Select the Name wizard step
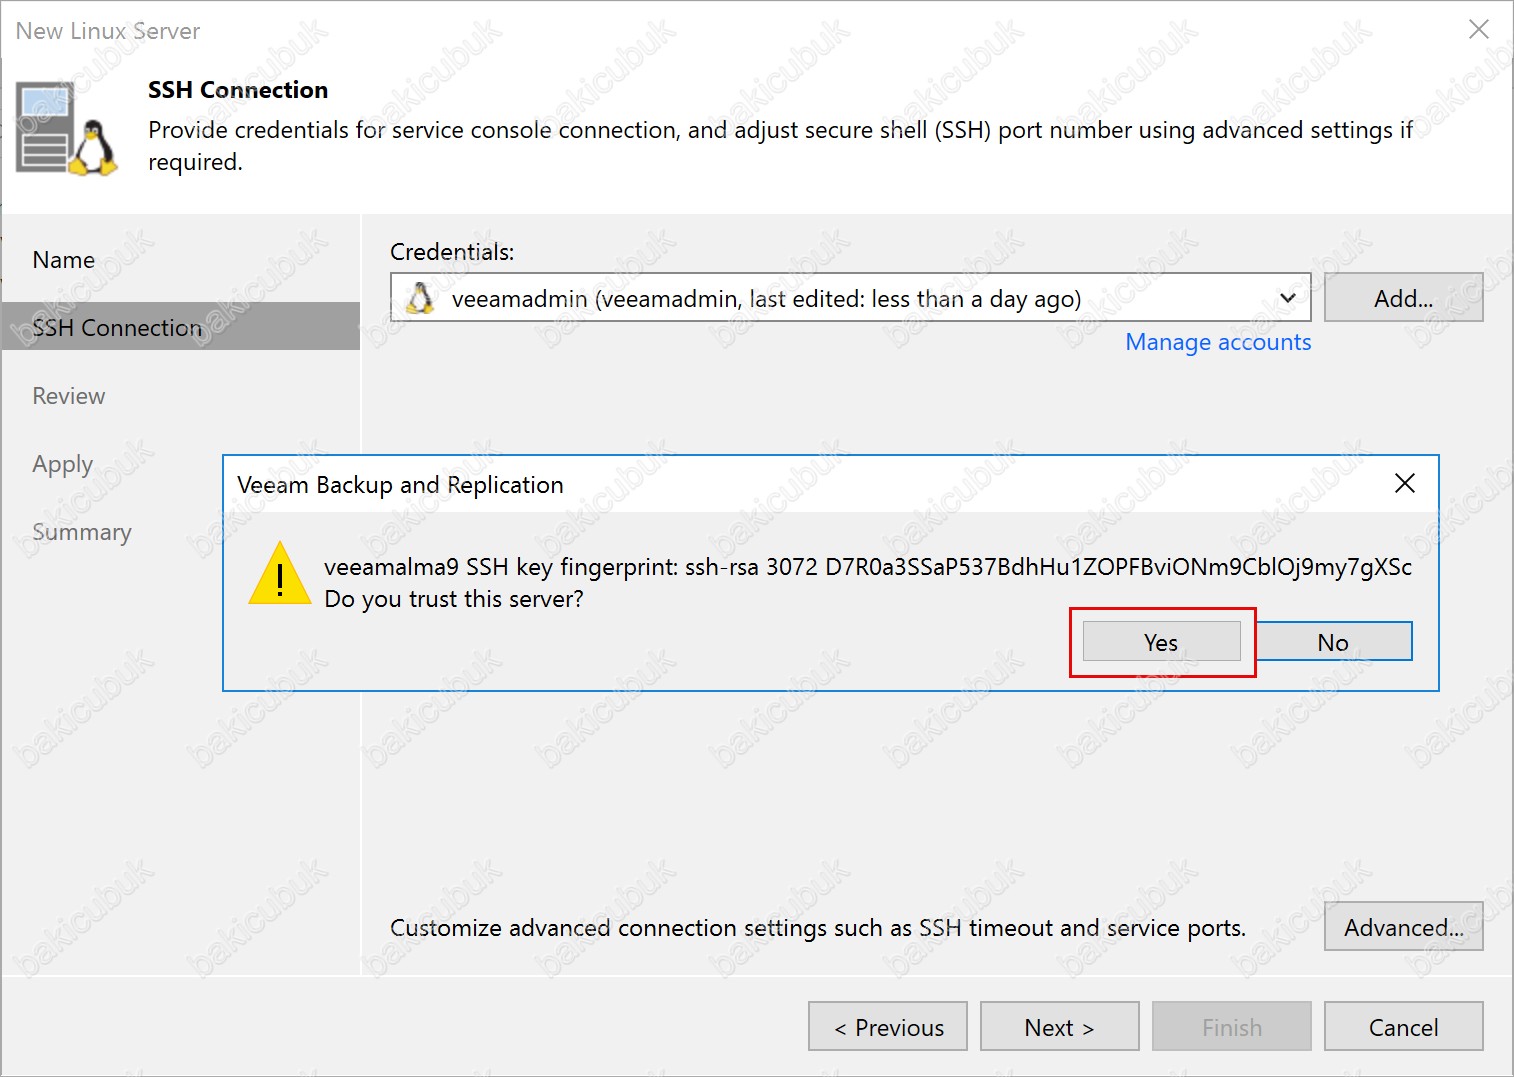The image size is (1514, 1077). click(64, 260)
